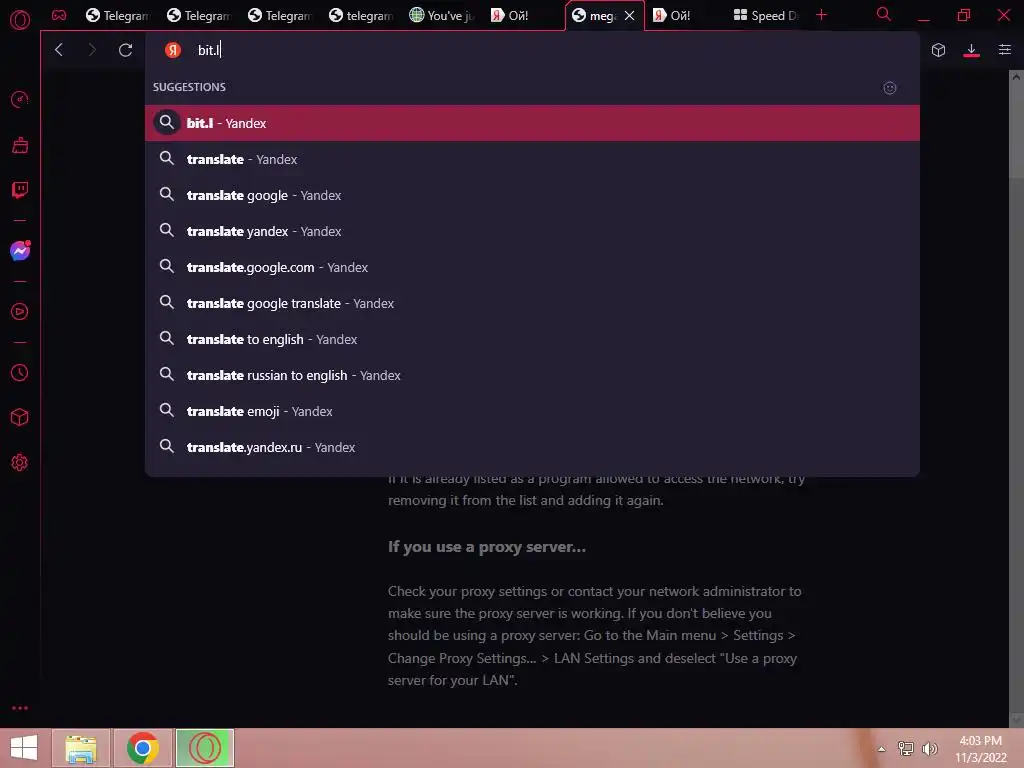Click the suggestions feedback smiley icon
Image resolution: width=1024 pixels, height=768 pixels.
[x=890, y=88]
